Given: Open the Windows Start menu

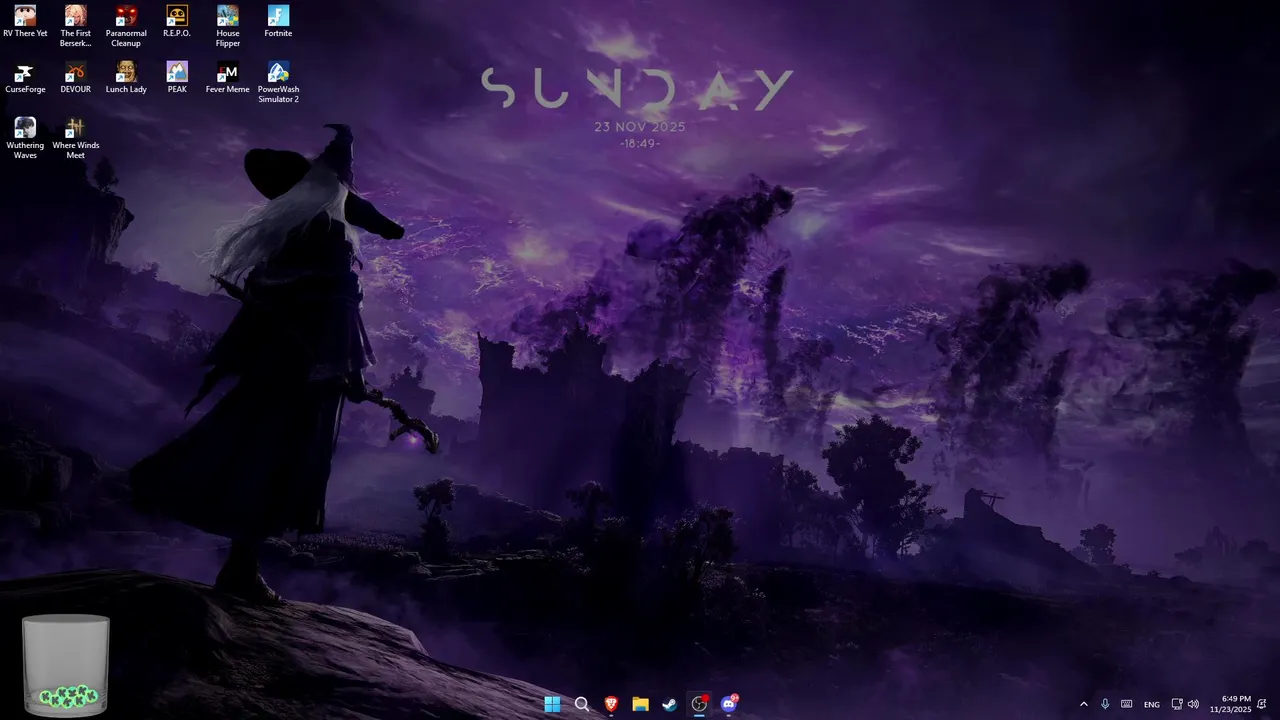Looking at the screenshot, I should point(552,704).
